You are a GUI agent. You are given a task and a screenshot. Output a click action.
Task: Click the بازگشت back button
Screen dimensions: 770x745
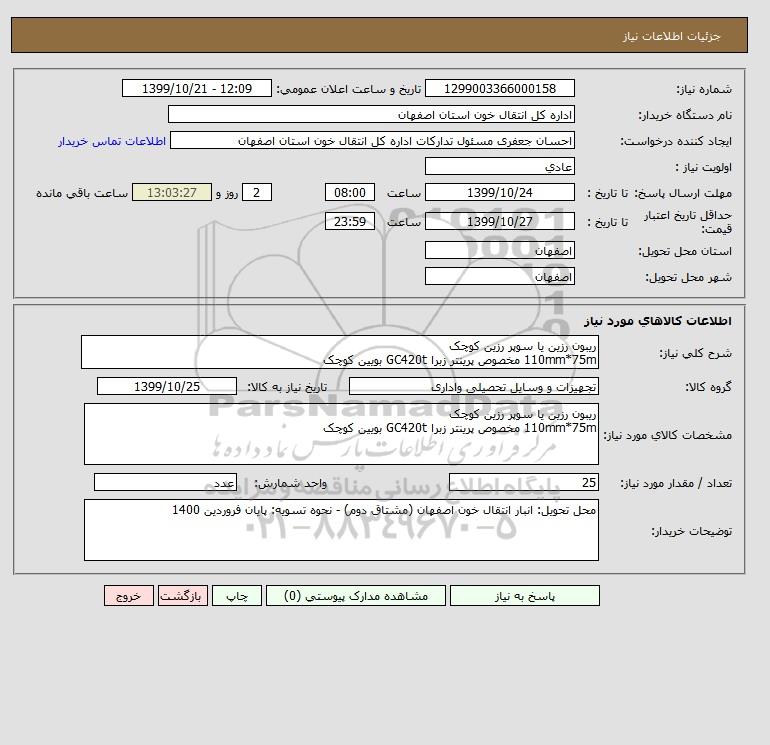[x=183, y=596]
